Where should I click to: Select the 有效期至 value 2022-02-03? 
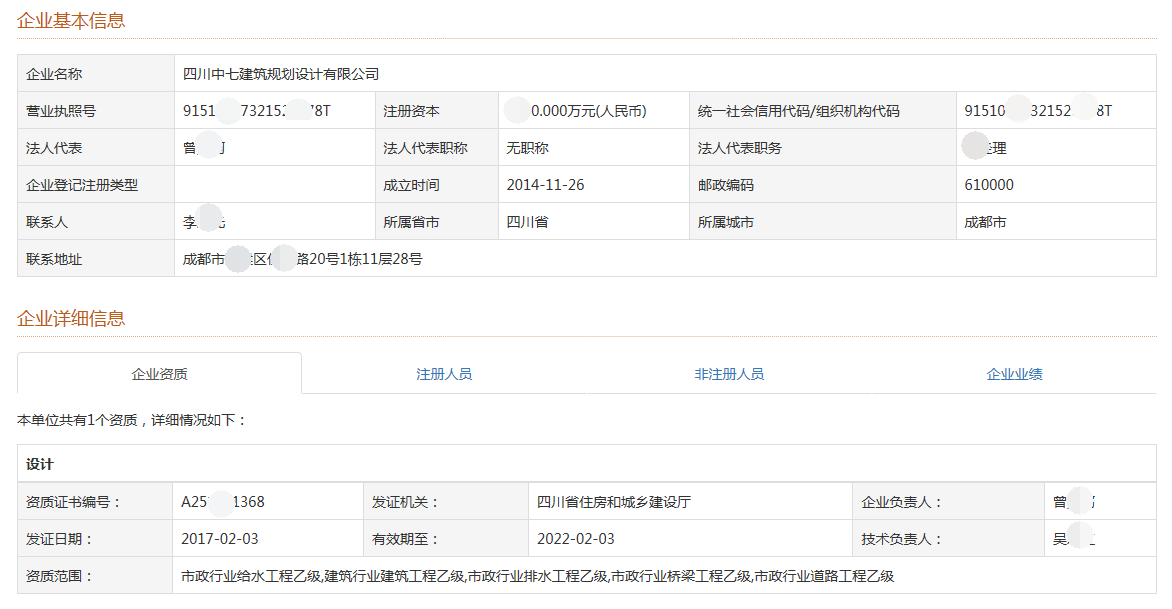[576, 539]
